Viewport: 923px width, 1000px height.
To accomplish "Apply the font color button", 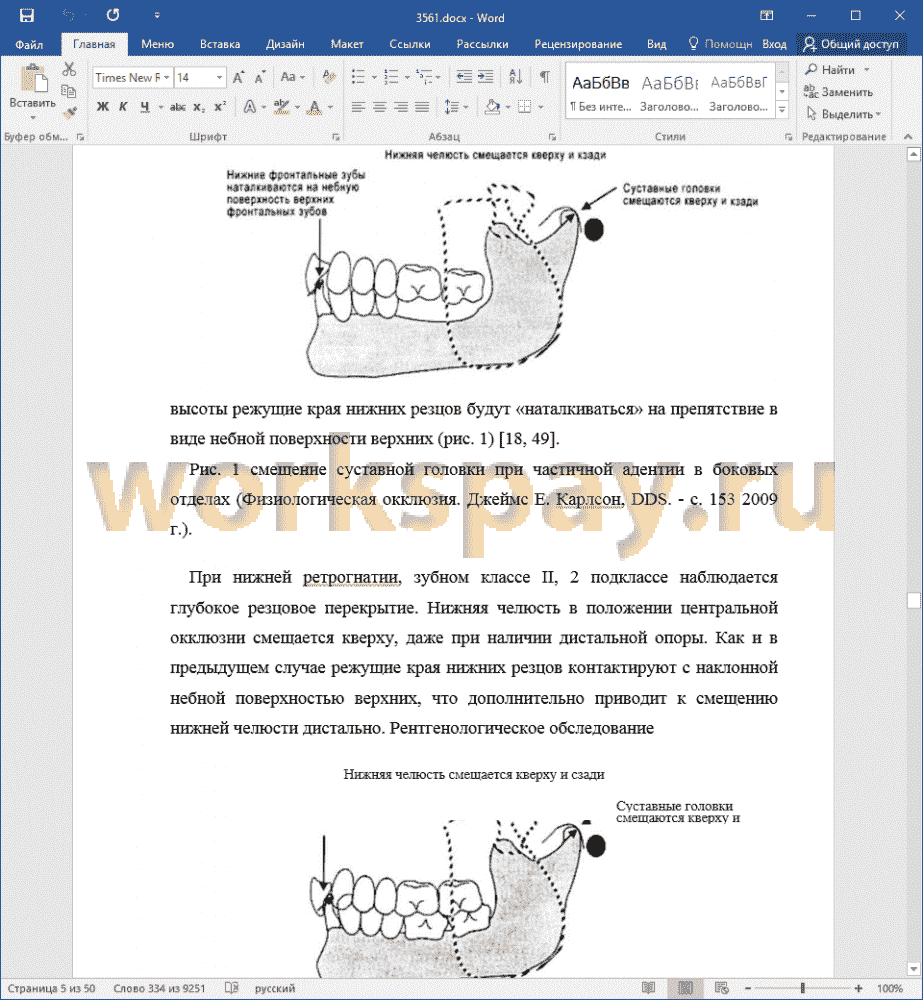I will [x=315, y=107].
